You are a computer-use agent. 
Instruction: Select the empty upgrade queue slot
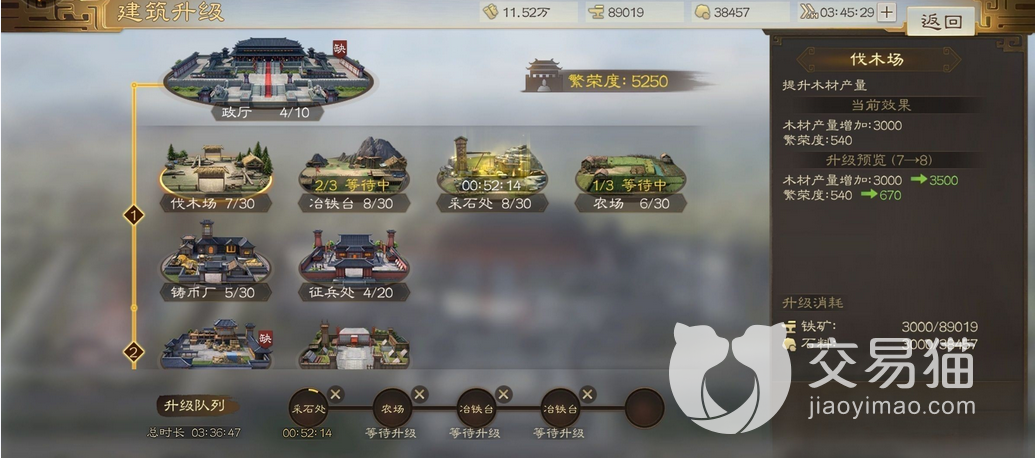[644, 408]
